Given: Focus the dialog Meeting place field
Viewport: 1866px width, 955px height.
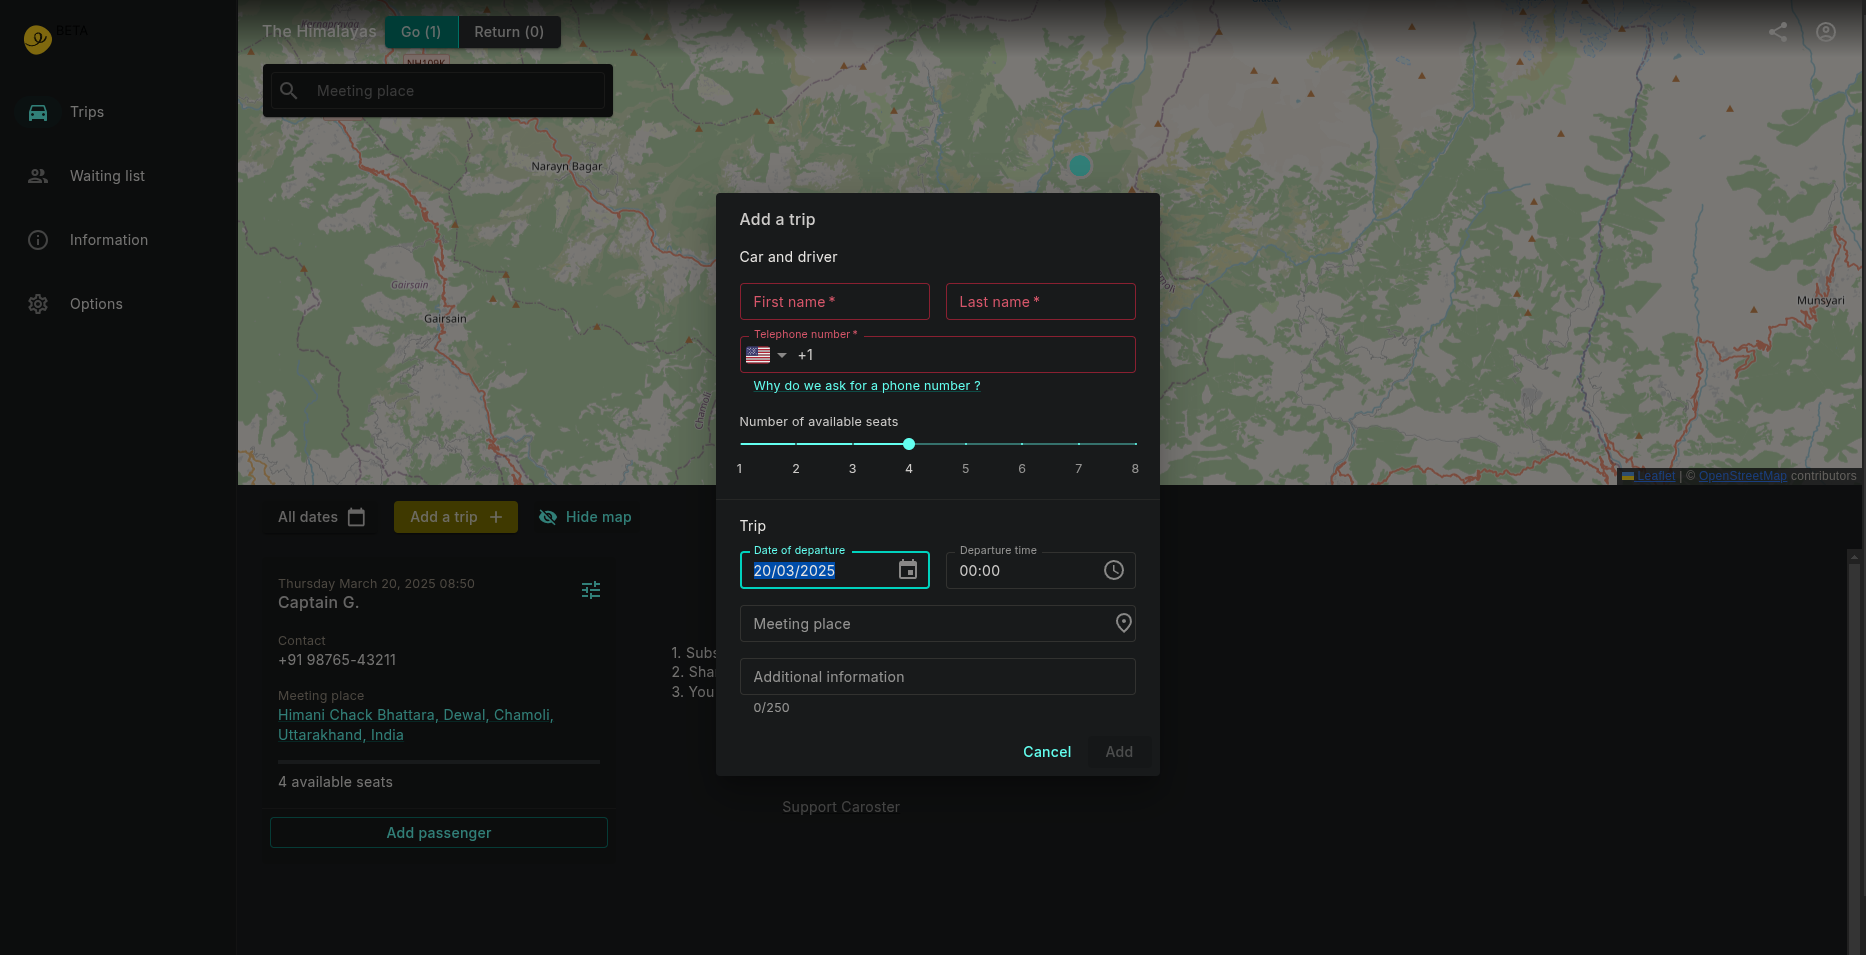Looking at the screenshot, I should click(x=938, y=624).
